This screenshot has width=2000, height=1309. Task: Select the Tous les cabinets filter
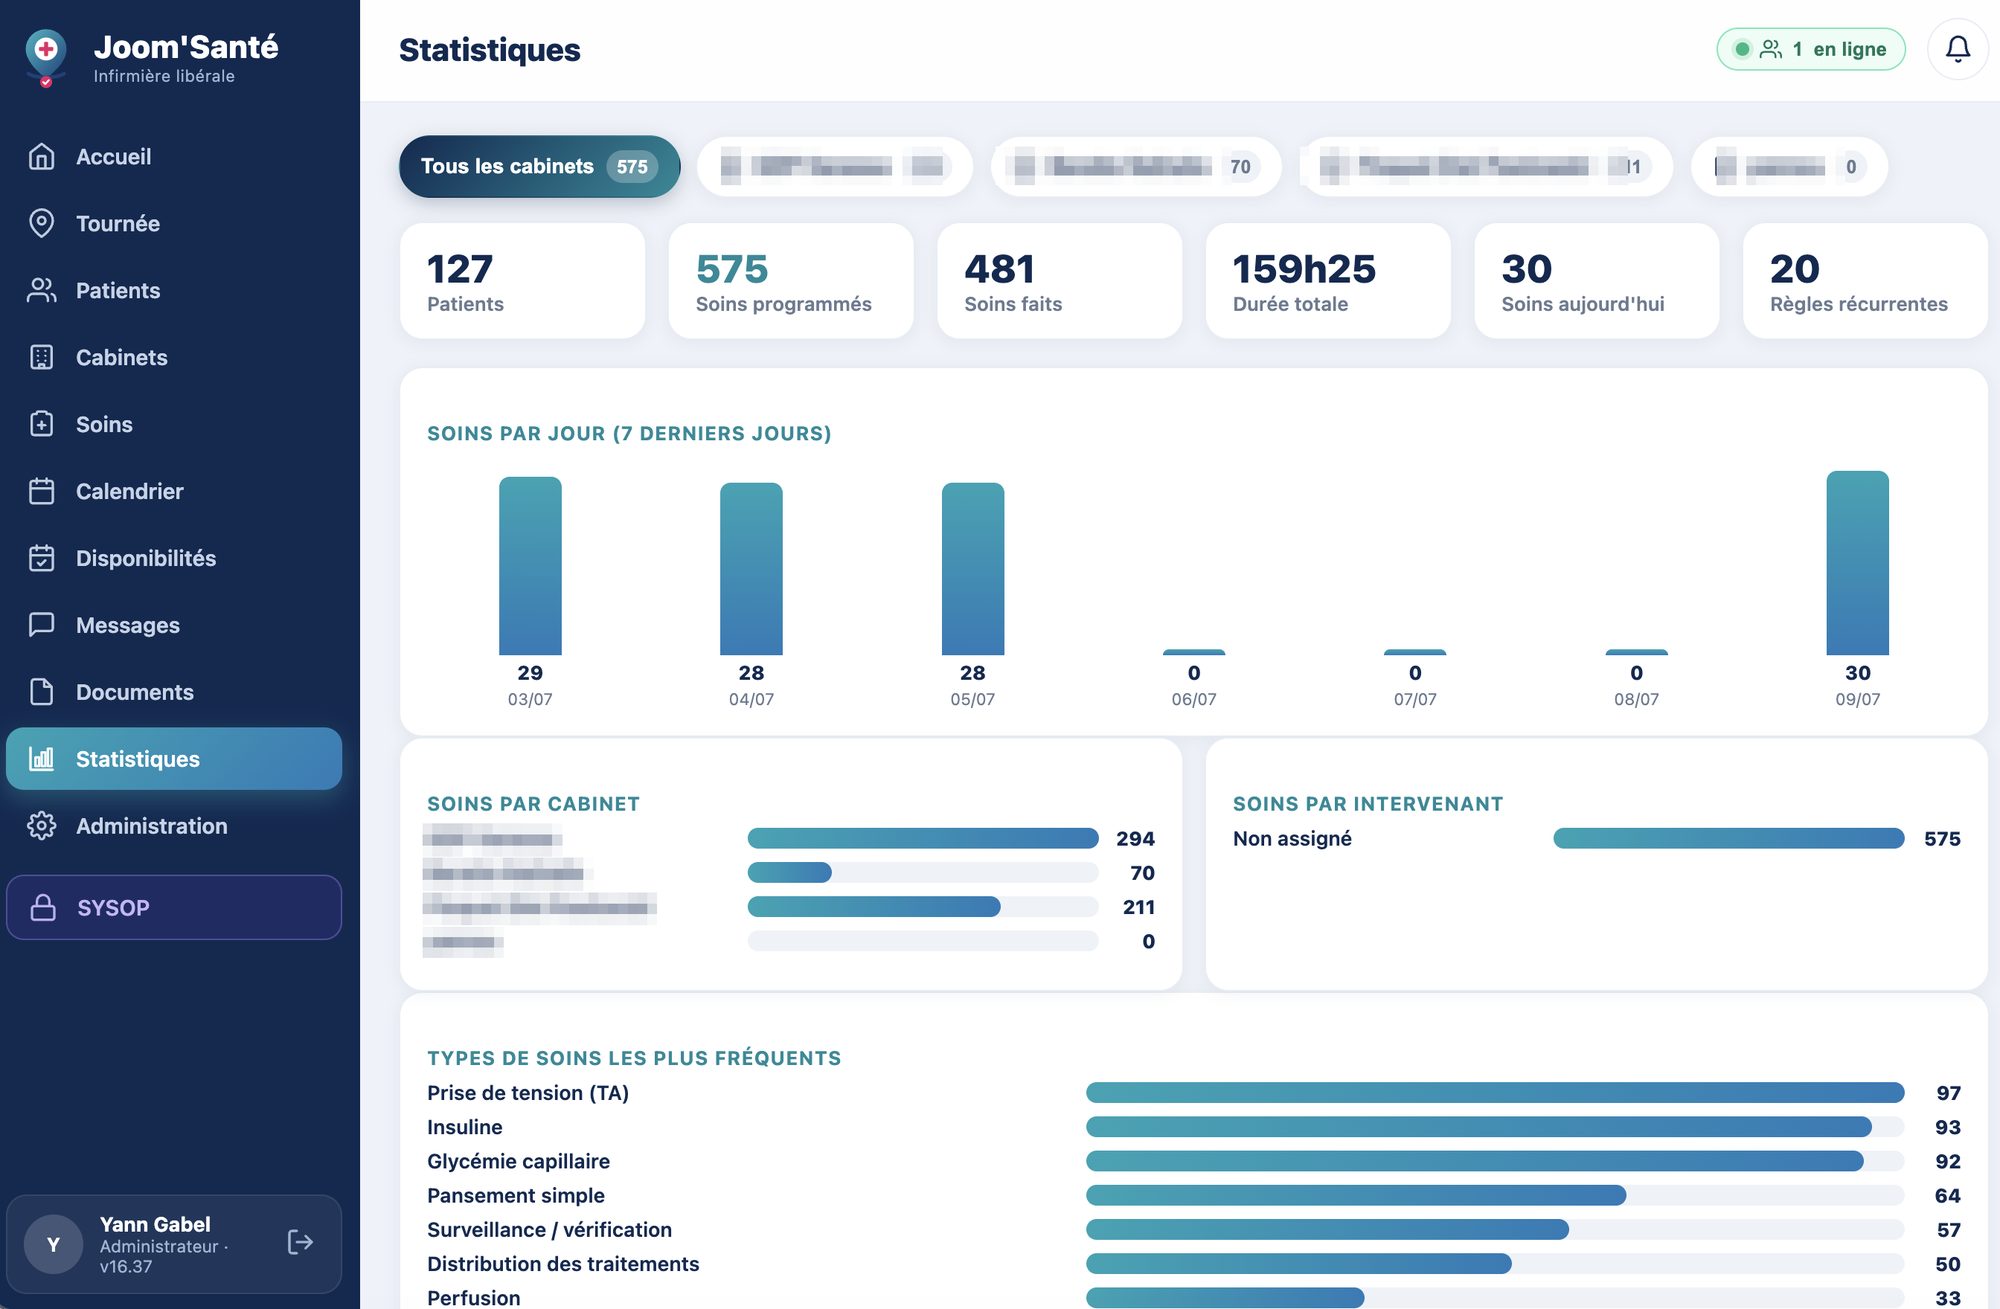click(539, 167)
